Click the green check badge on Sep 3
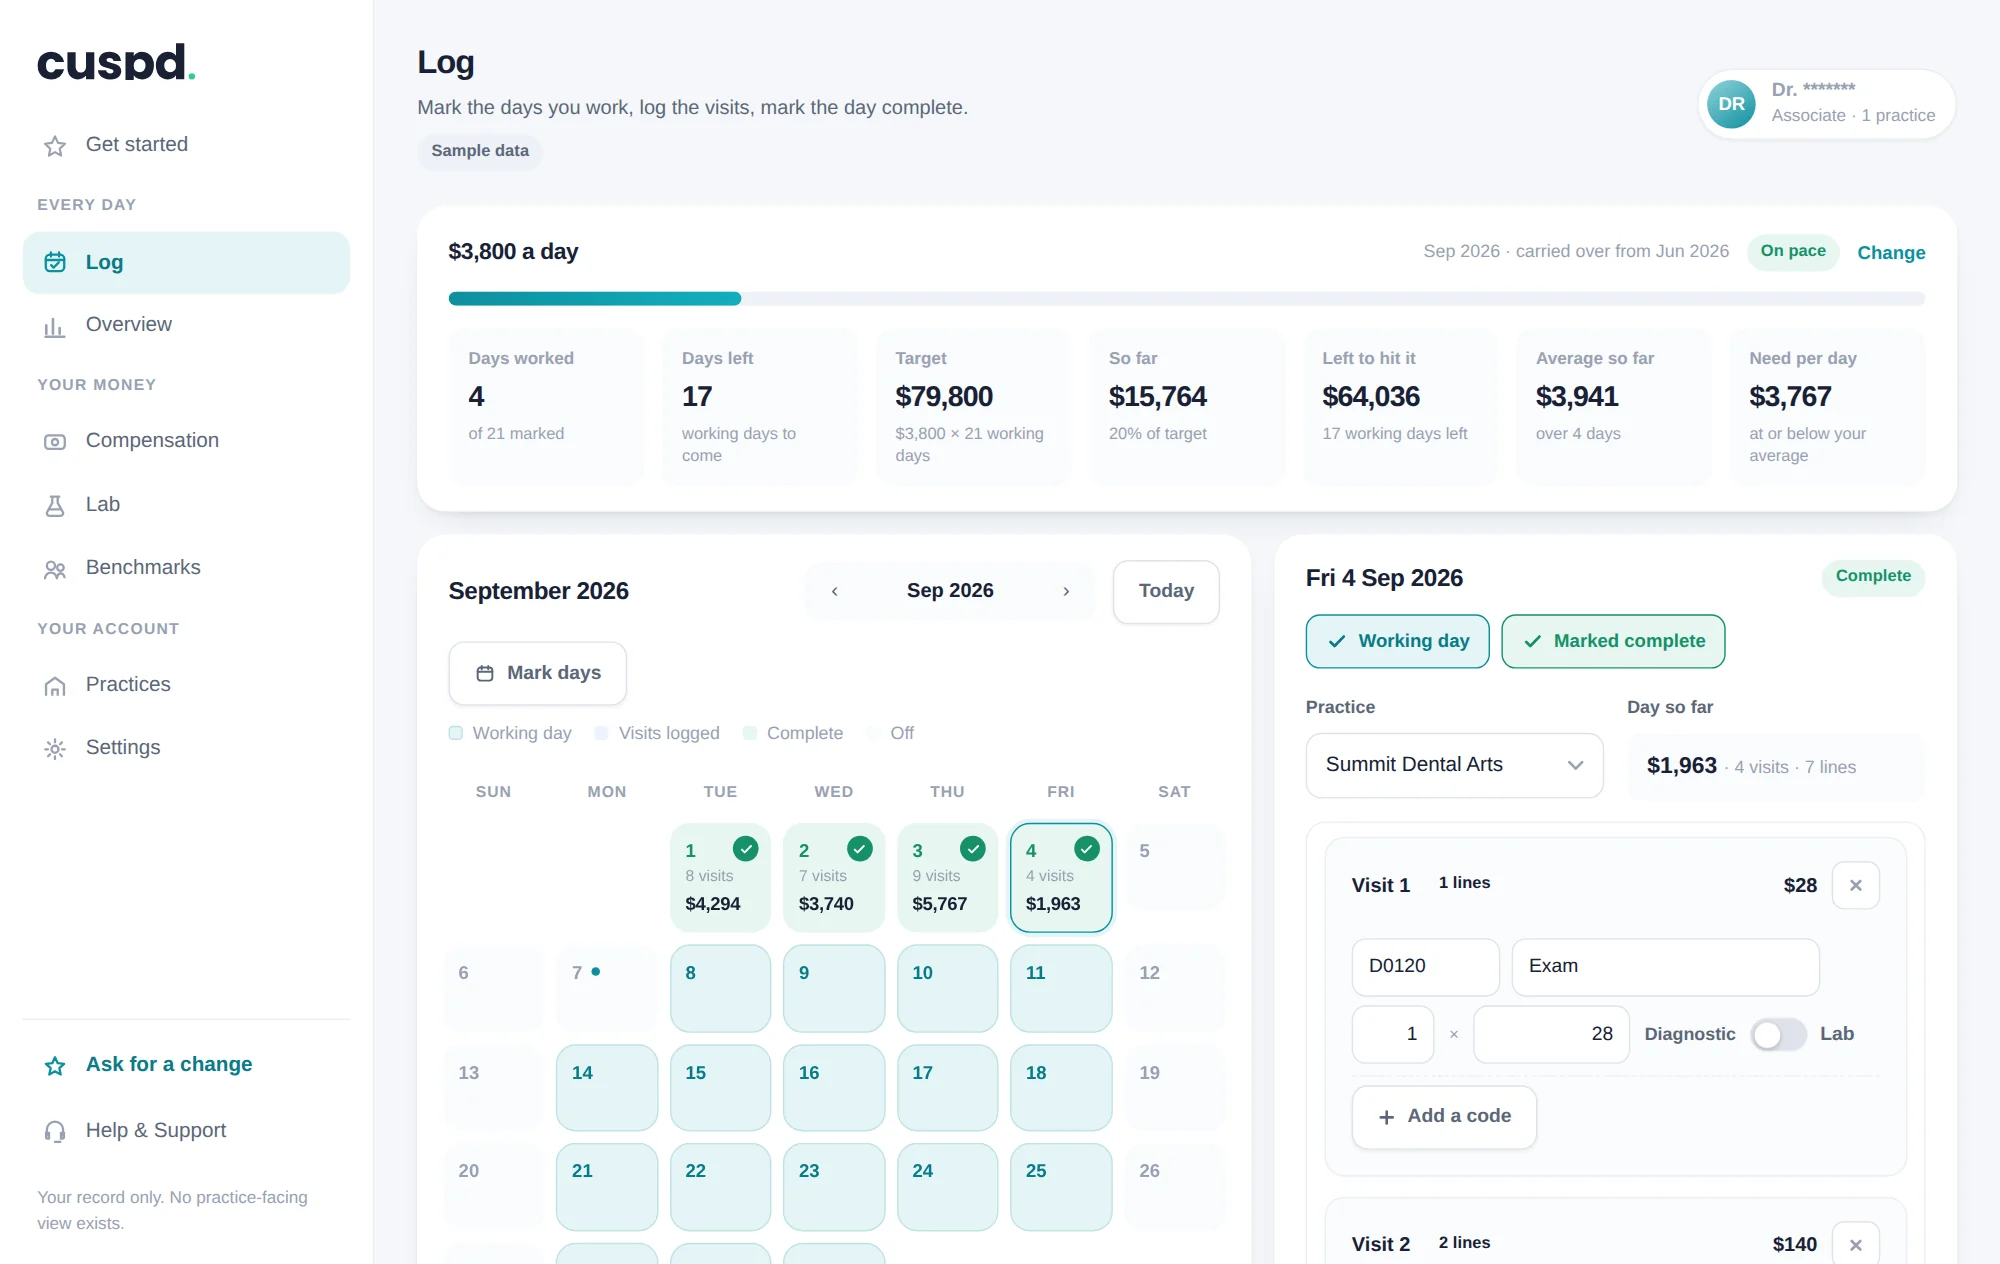The image size is (2000, 1264). coord(973,849)
